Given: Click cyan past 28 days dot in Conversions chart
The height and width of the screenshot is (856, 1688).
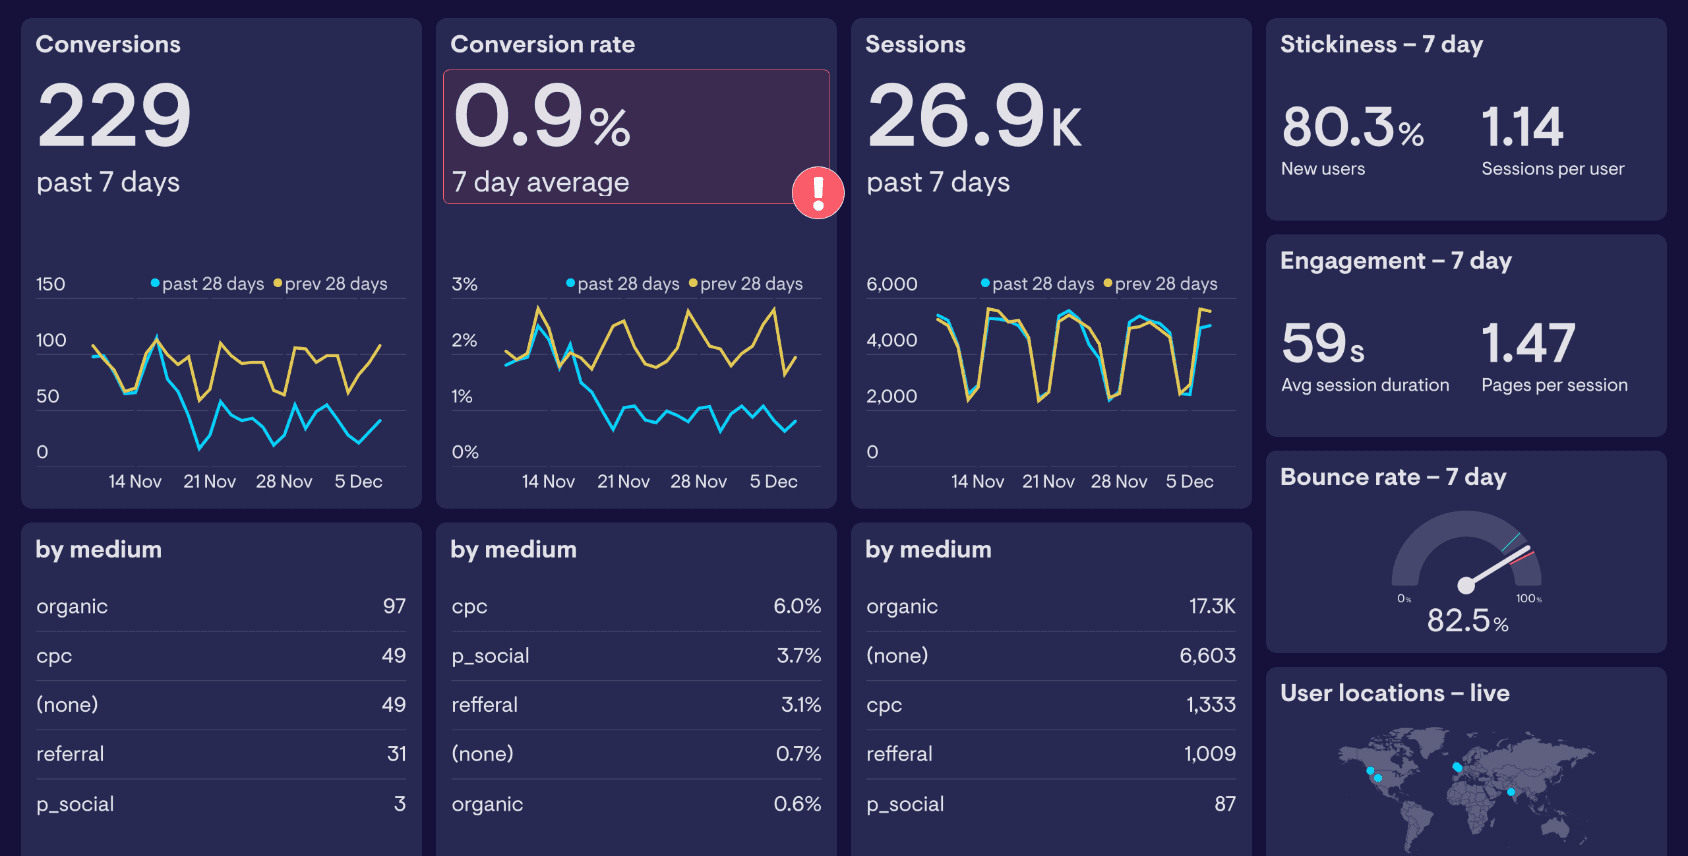Looking at the screenshot, I should pyautogui.click(x=155, y=283).
